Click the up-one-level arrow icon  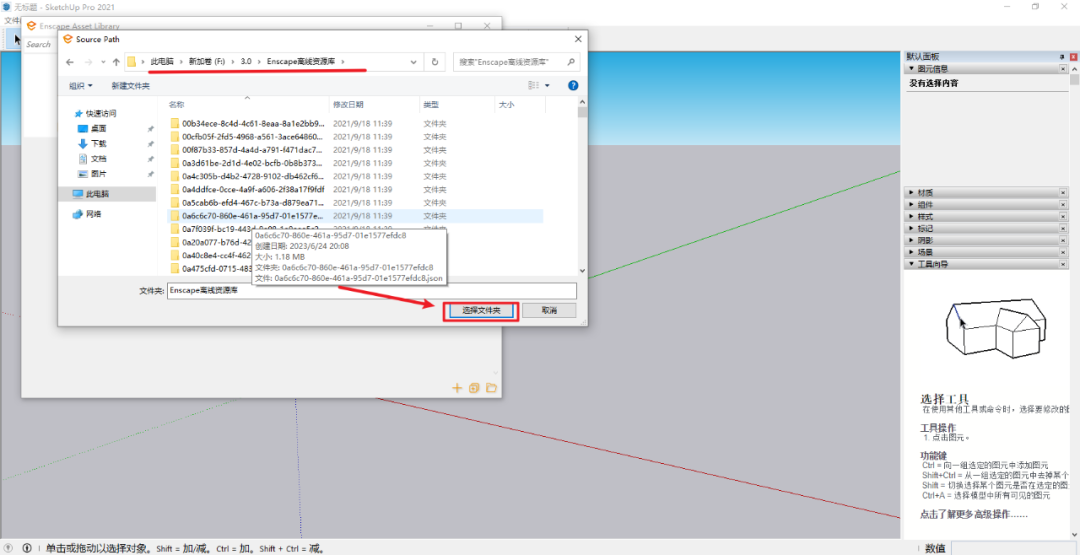(x=116, y=62)
